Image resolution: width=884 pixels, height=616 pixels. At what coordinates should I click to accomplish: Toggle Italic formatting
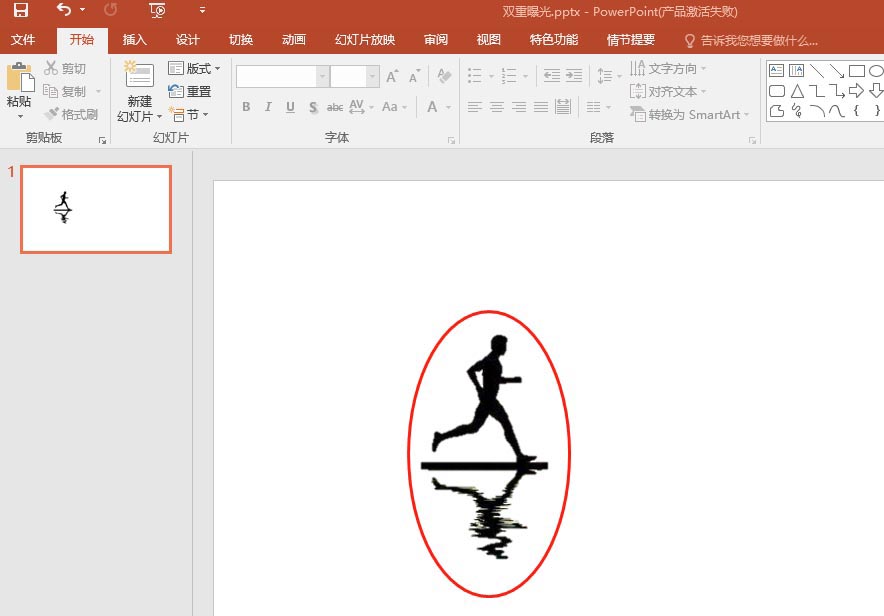click(x=268, y=107)
